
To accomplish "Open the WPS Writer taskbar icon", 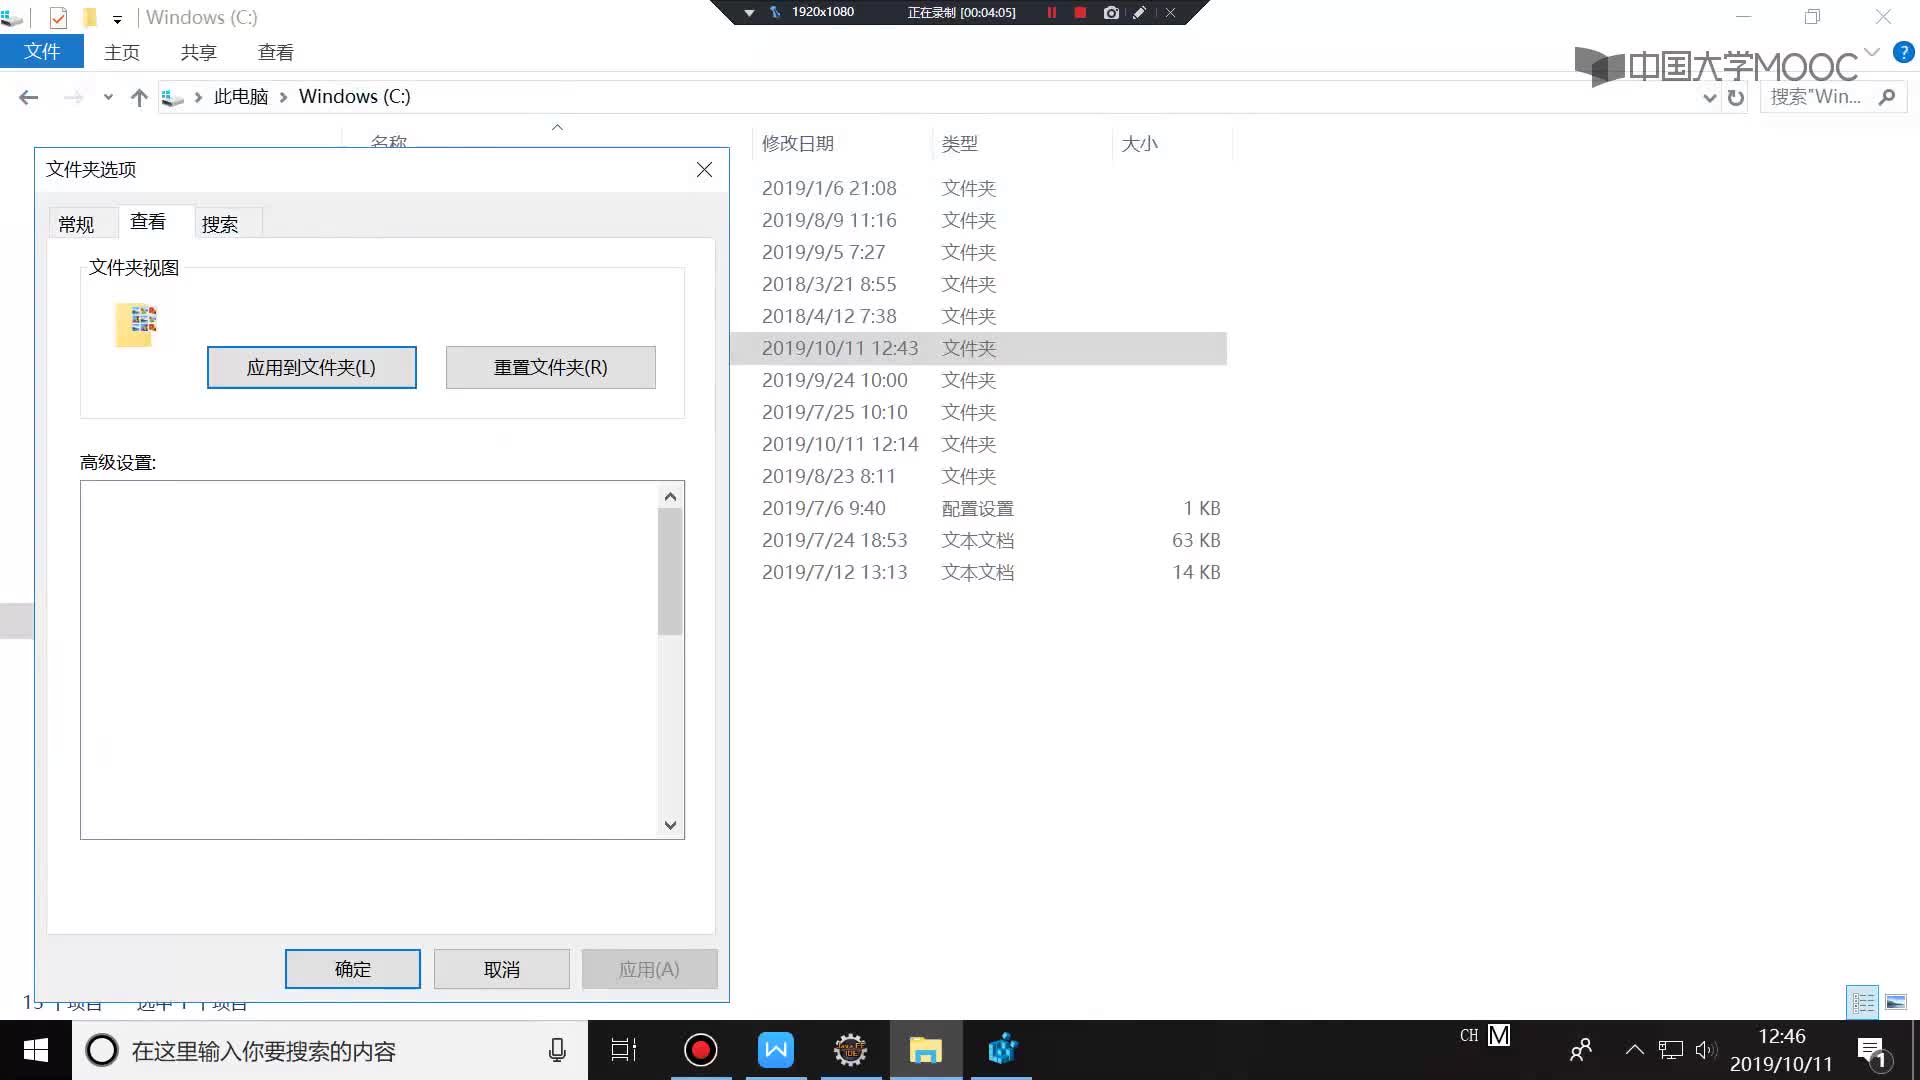I will pyautogui.click(x=776, y=1050).
